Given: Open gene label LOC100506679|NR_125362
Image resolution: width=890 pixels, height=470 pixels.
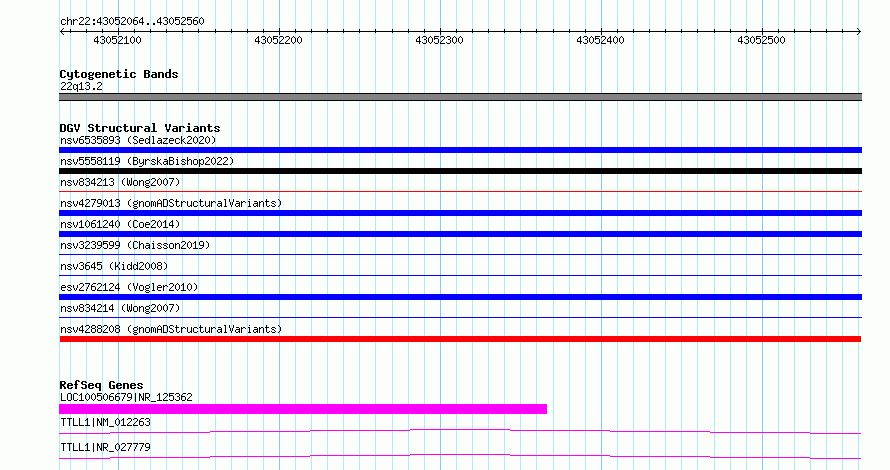Looking at the screenshot, I should pyautogui.click(x=126, y=397).
